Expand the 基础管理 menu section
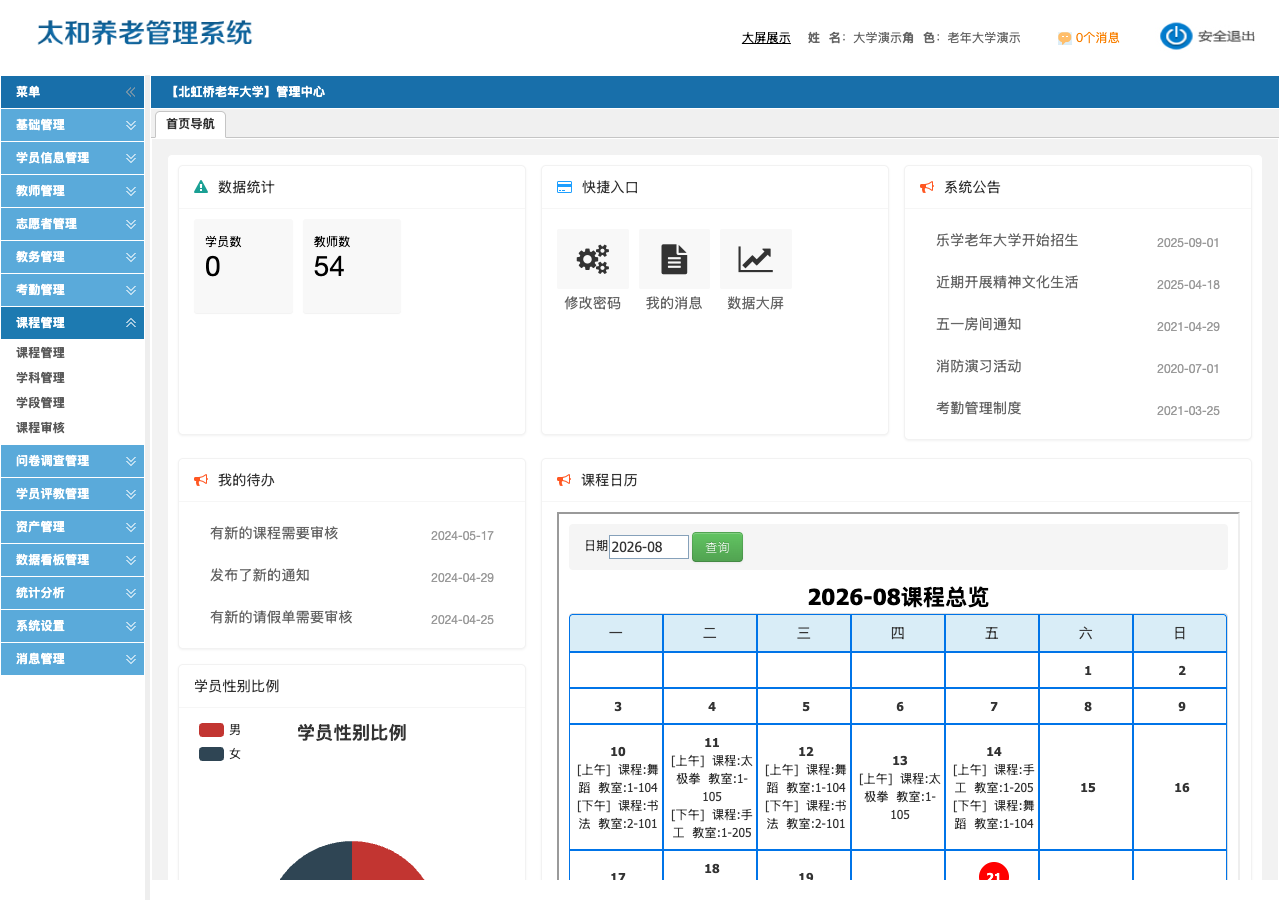The width and height of the screenshot is (1280, 900). [72, 125]
